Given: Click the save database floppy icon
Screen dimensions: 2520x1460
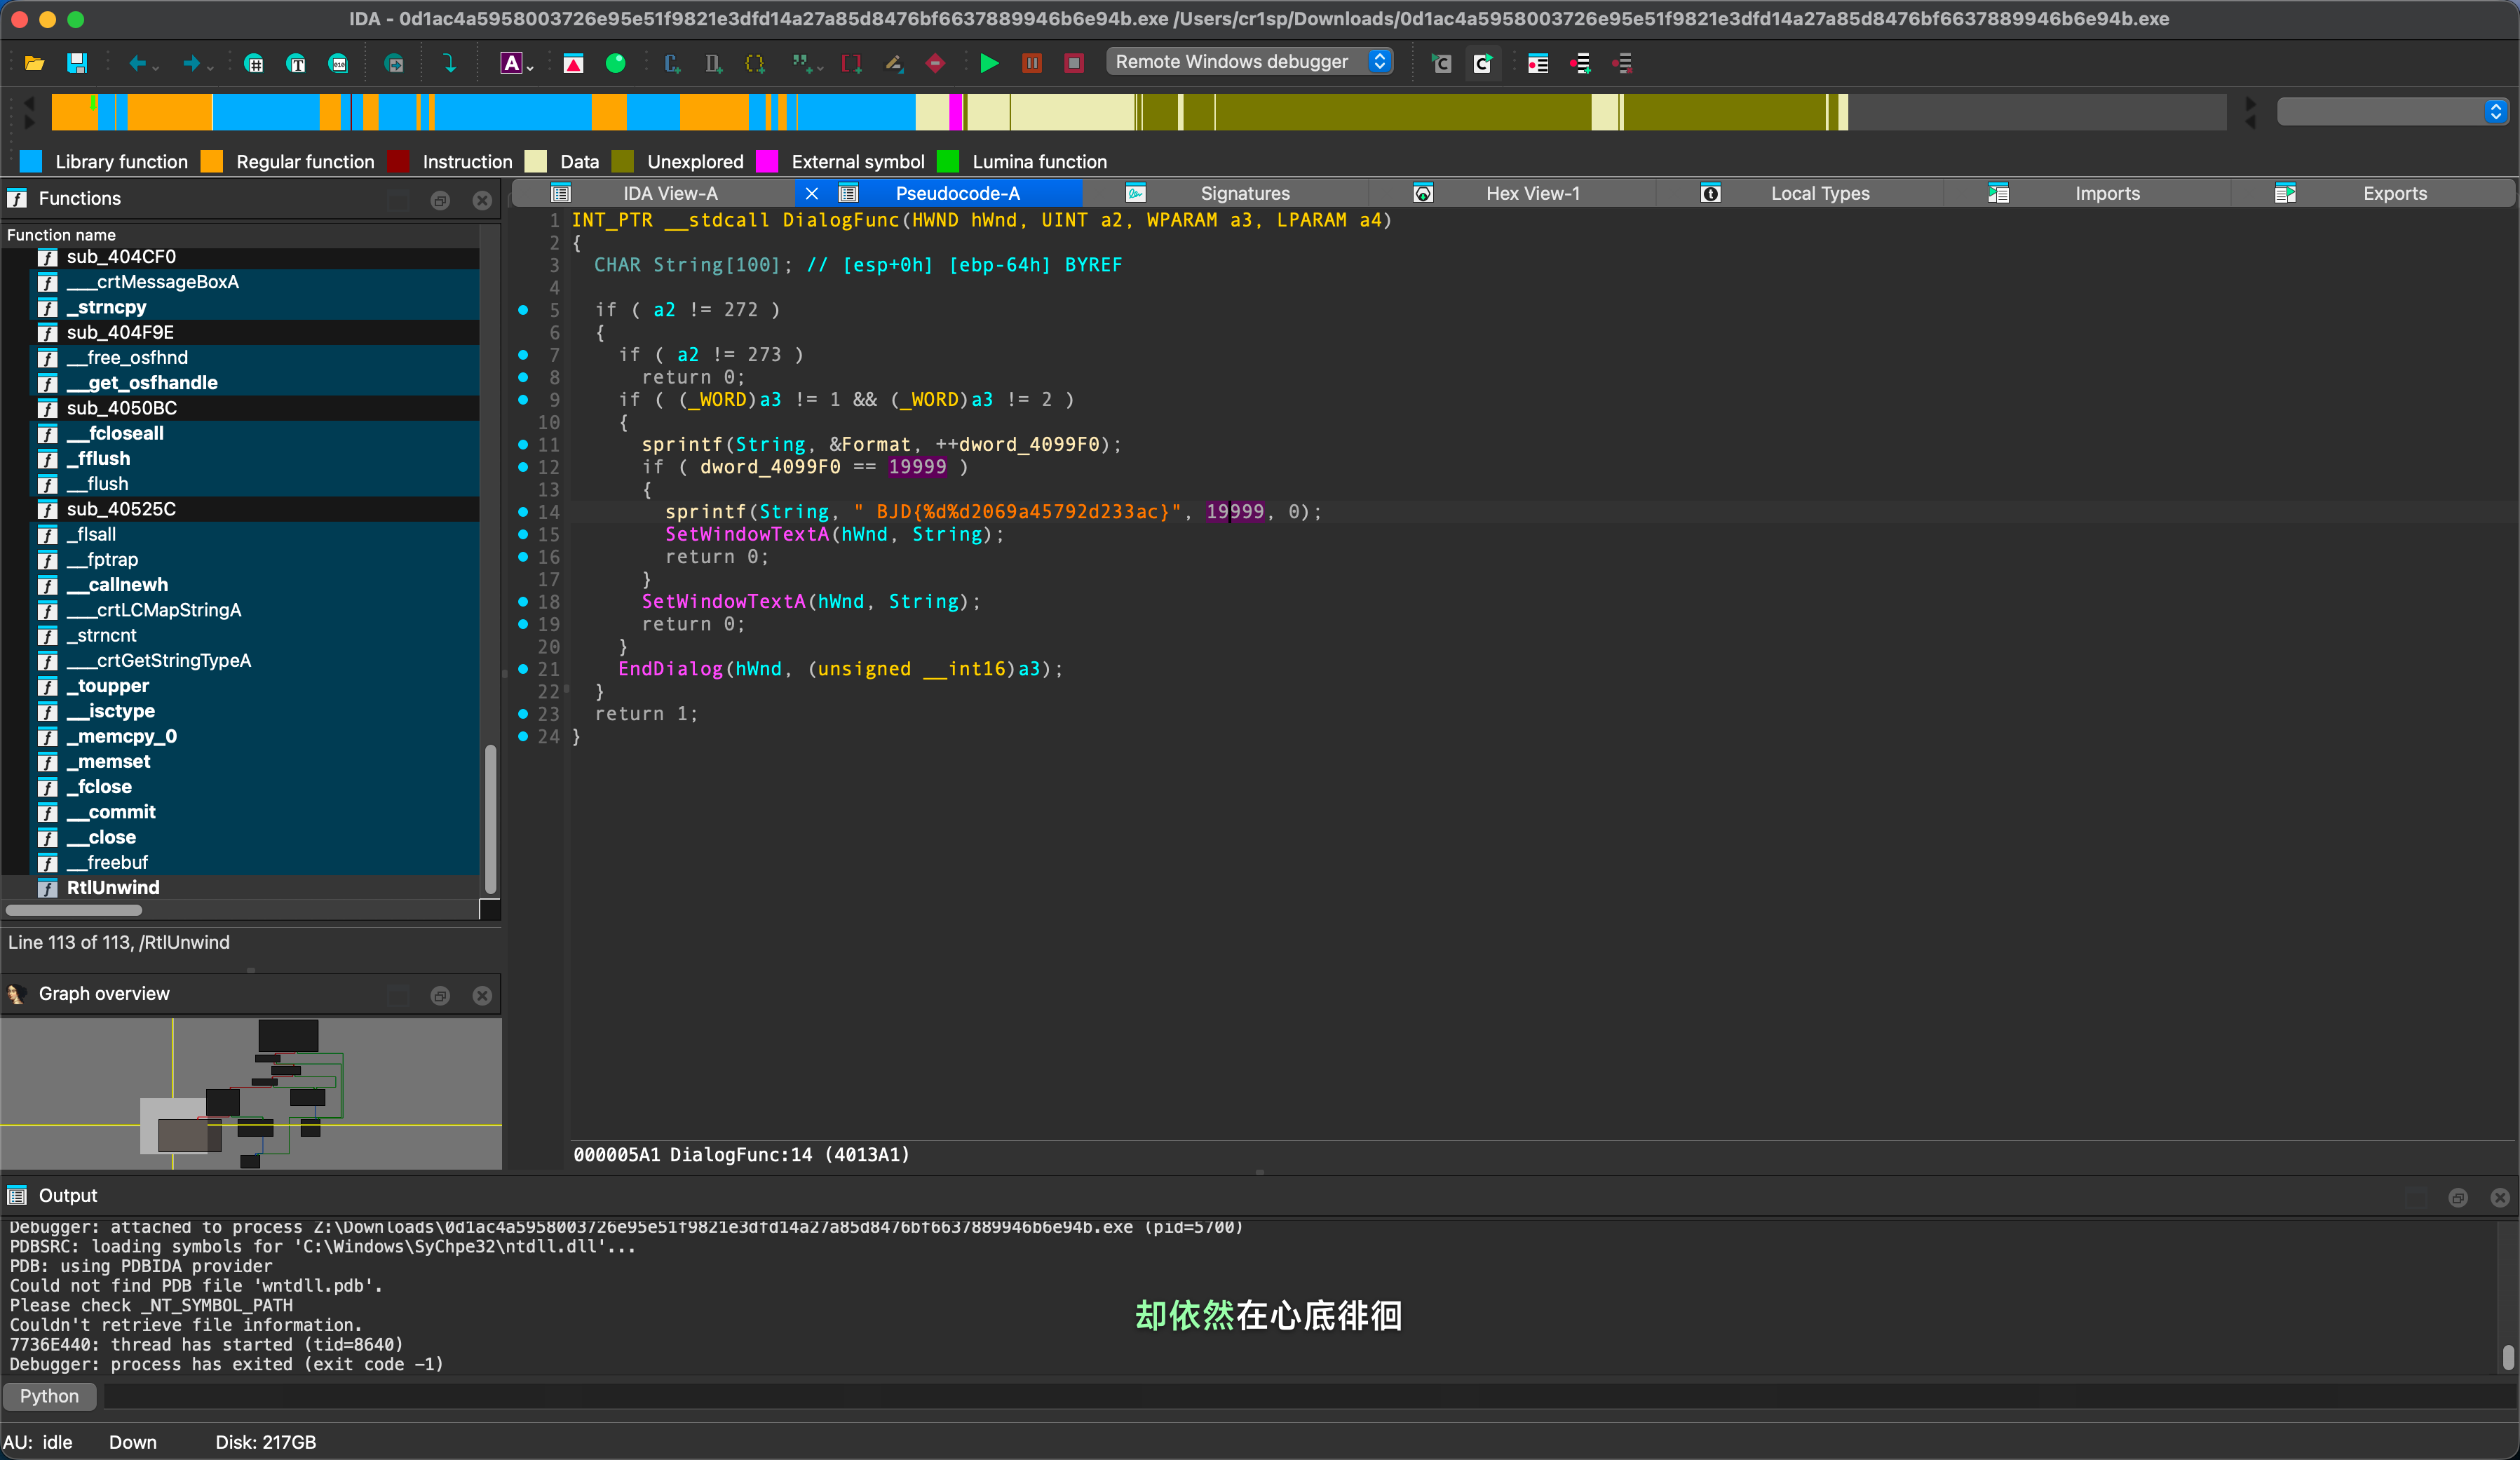Looking at the screenshot, I should click(76, 63).
